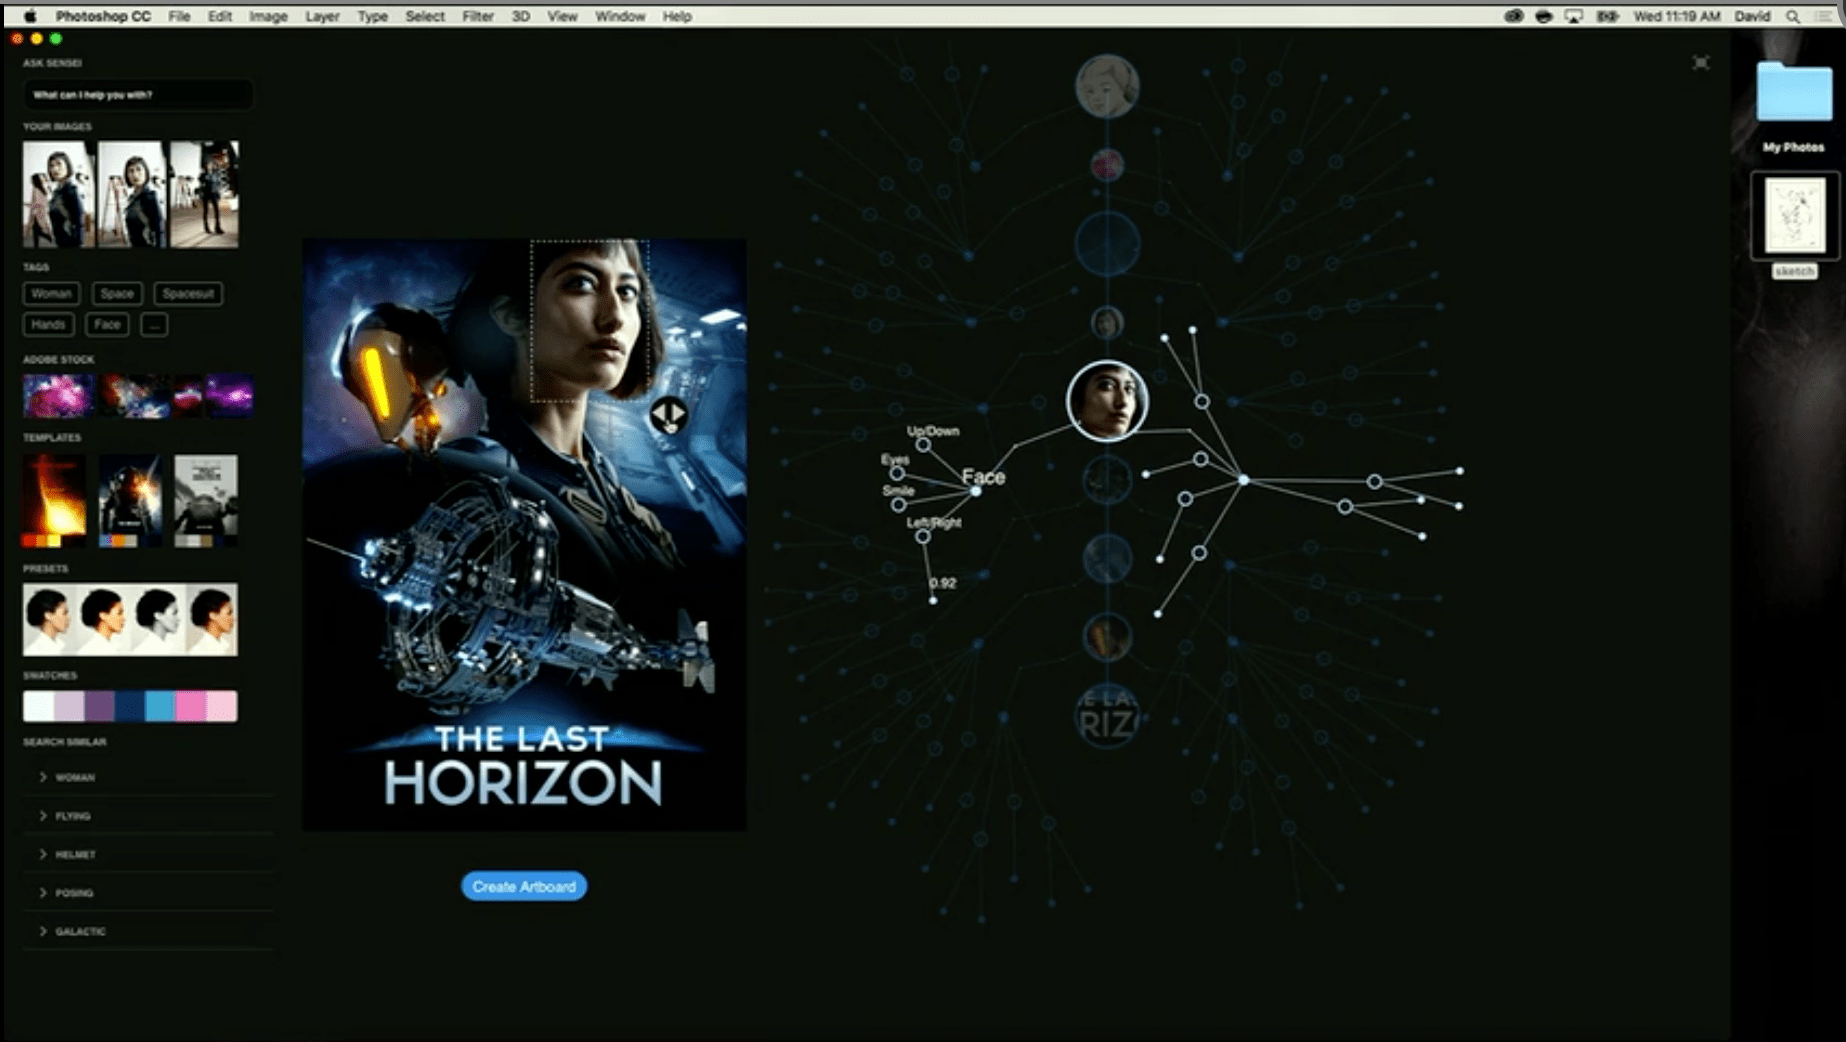
Task: Open the My Photos folder on the desktop
Action: [x=1793, y=95]
